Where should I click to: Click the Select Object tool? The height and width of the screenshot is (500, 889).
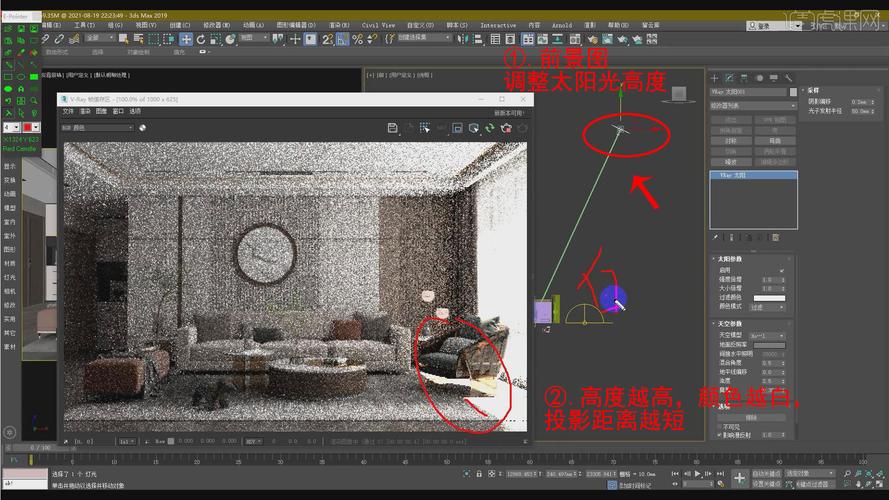pyautogui.click(x=123, y=39)
